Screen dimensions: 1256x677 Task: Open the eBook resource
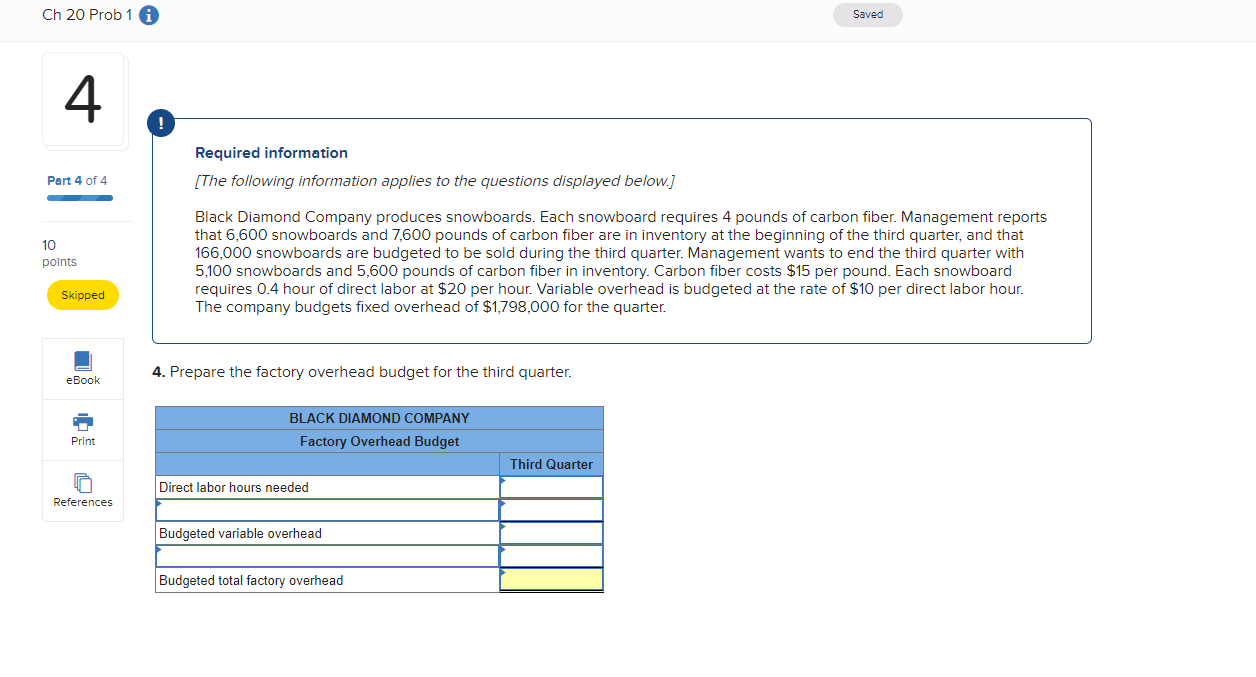point(83,369)
